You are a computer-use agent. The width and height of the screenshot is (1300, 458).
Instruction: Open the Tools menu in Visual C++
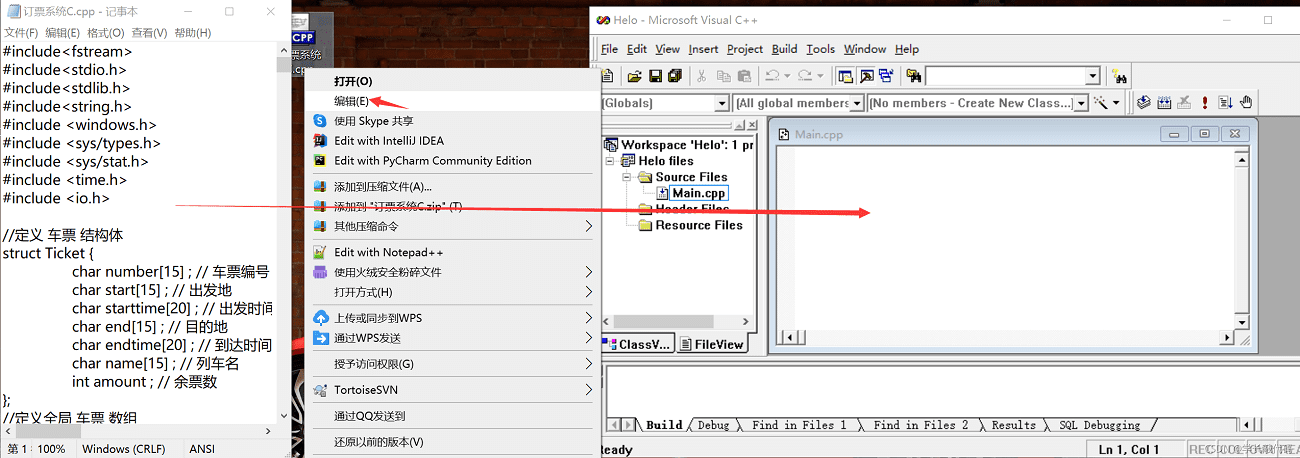pos(821,49)
